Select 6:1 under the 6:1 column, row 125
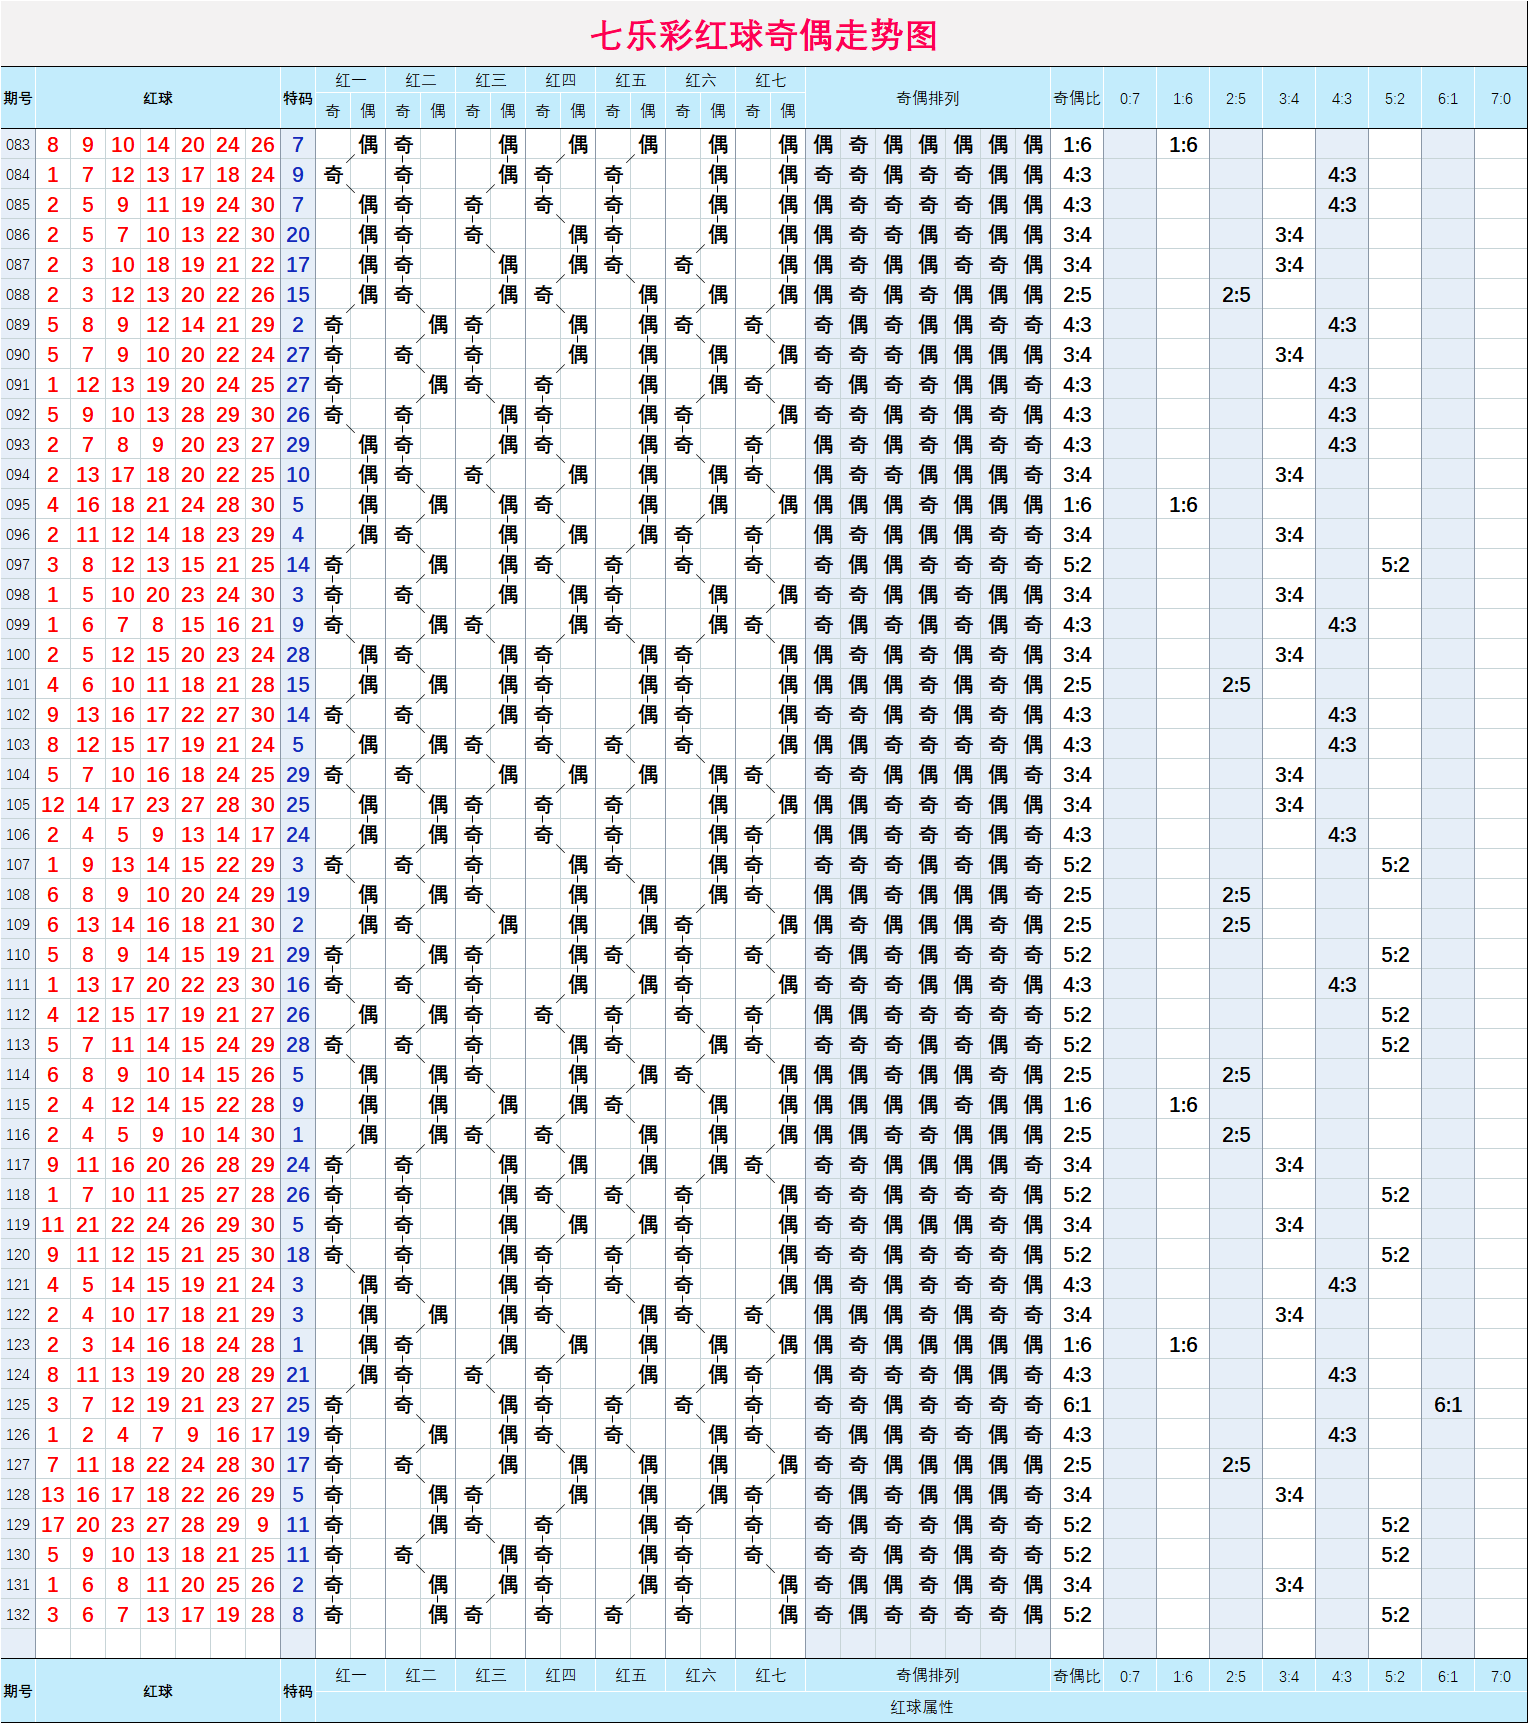The height and width of the screenshot is (1723, 1528). tap(1448, 1405)
